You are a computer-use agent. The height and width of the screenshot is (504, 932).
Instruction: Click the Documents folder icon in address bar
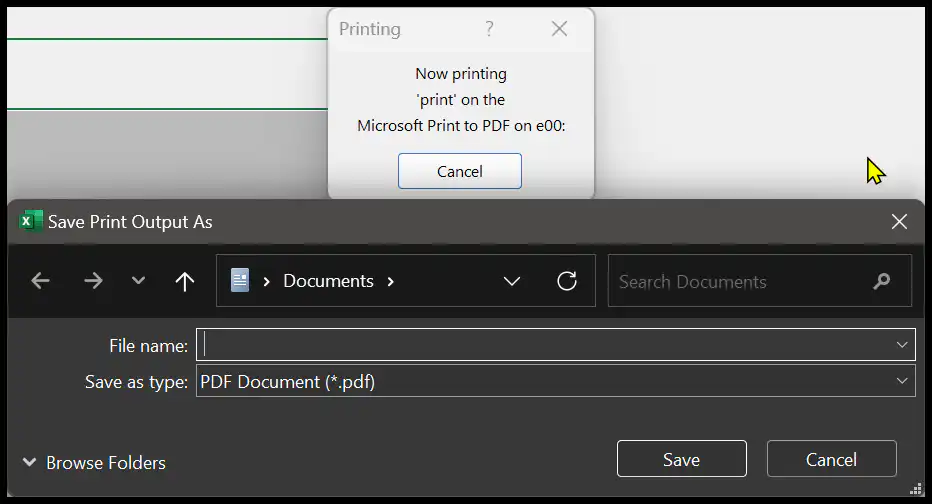tap(240, 281)
